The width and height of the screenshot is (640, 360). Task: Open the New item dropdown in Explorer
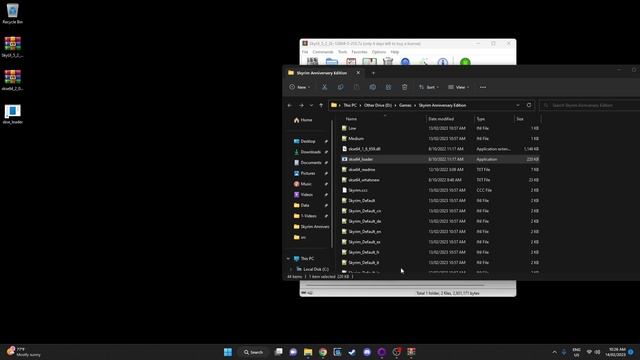[x=300, y=87]
